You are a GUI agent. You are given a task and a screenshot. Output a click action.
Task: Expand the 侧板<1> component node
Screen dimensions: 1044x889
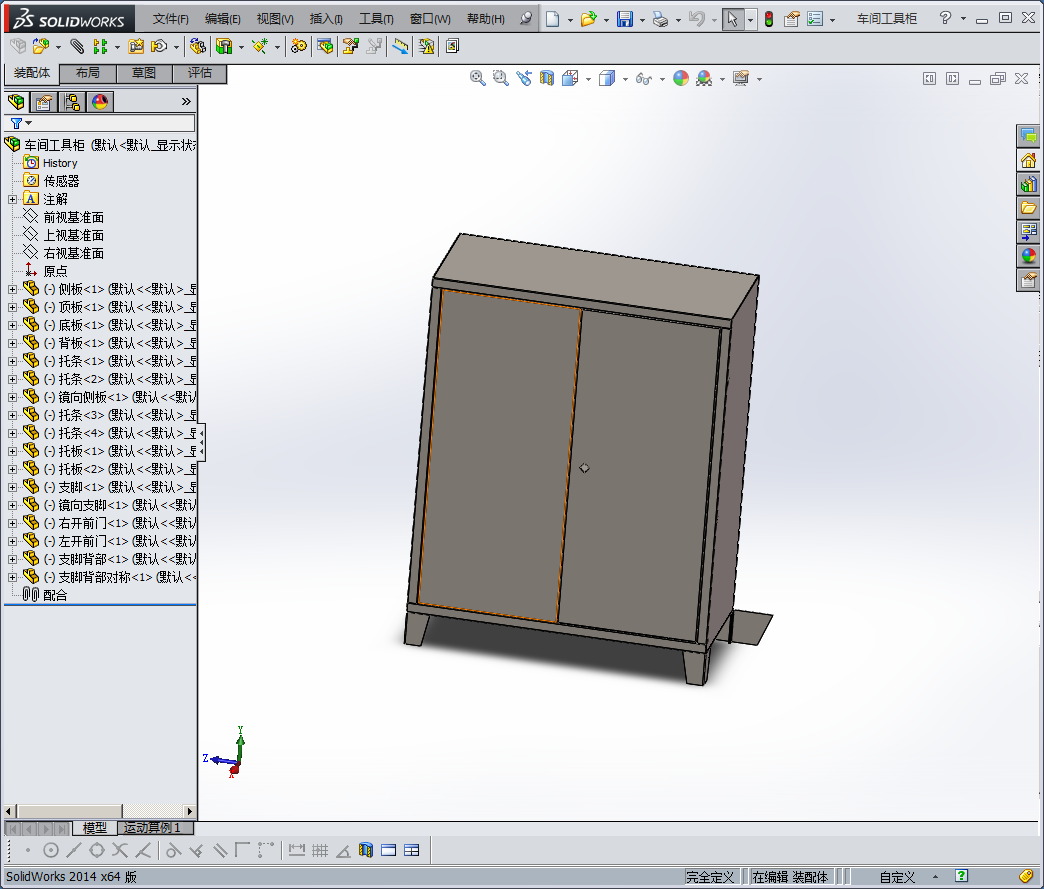[x=13, y=289]
